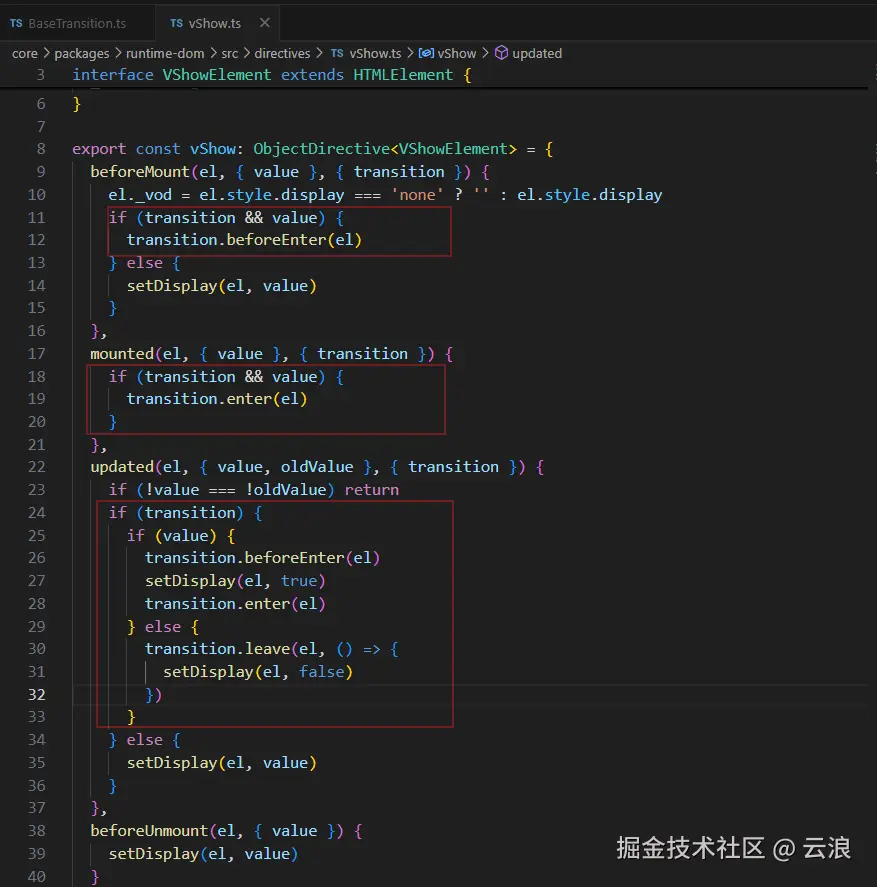Viewport: 877px width, 887px height.
Task: Click oldValue parameter on line 22
Action: click(x=317, y=467)
